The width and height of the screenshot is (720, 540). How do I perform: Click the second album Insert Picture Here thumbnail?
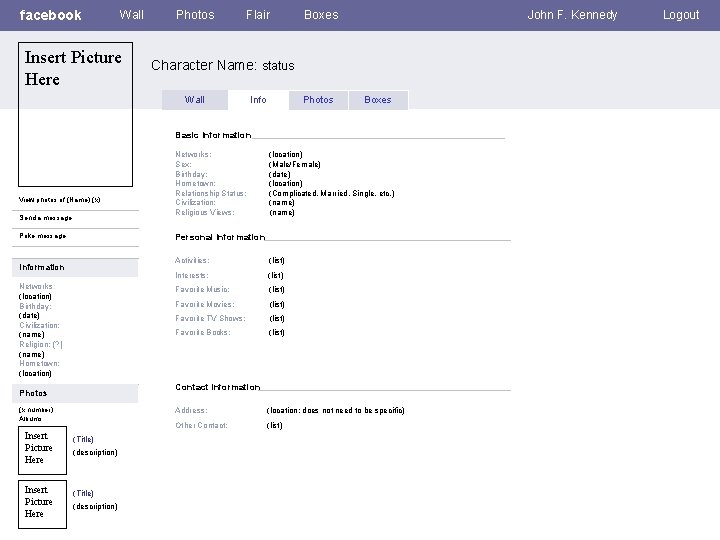42,504
